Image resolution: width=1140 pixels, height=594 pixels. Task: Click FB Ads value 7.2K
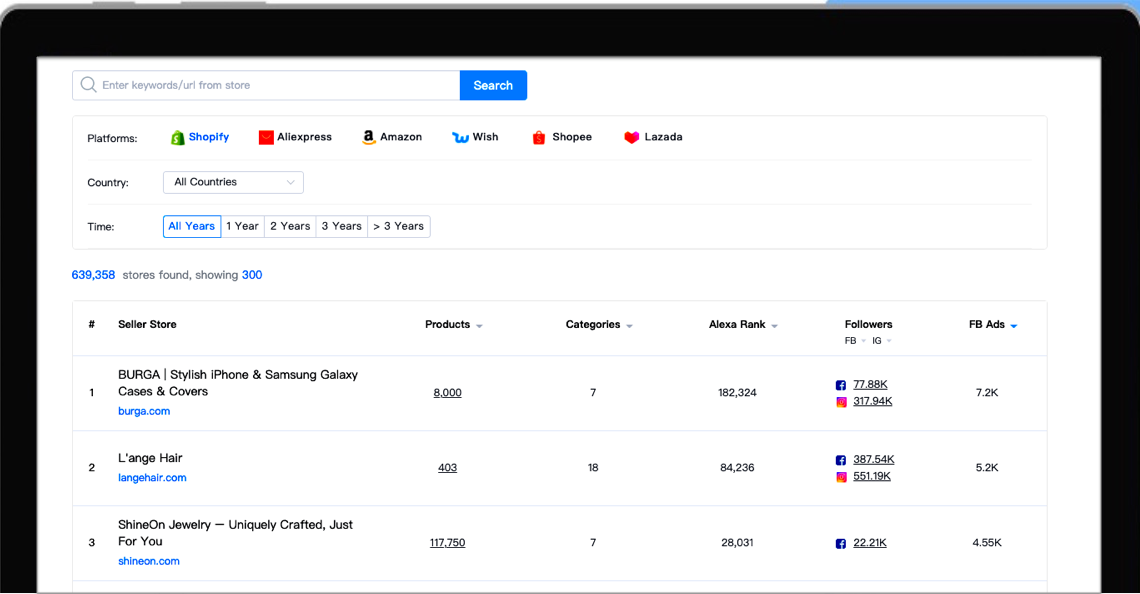(987, 393)
